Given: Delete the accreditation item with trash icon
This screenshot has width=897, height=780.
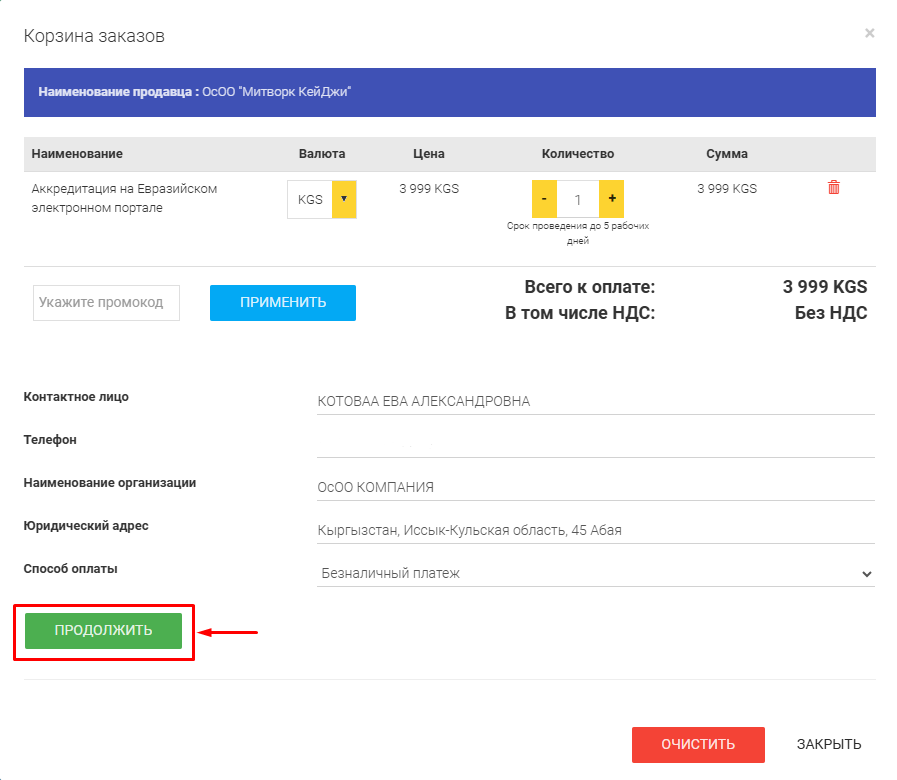Looking at the screenshot, I should (x=834, y=188).
